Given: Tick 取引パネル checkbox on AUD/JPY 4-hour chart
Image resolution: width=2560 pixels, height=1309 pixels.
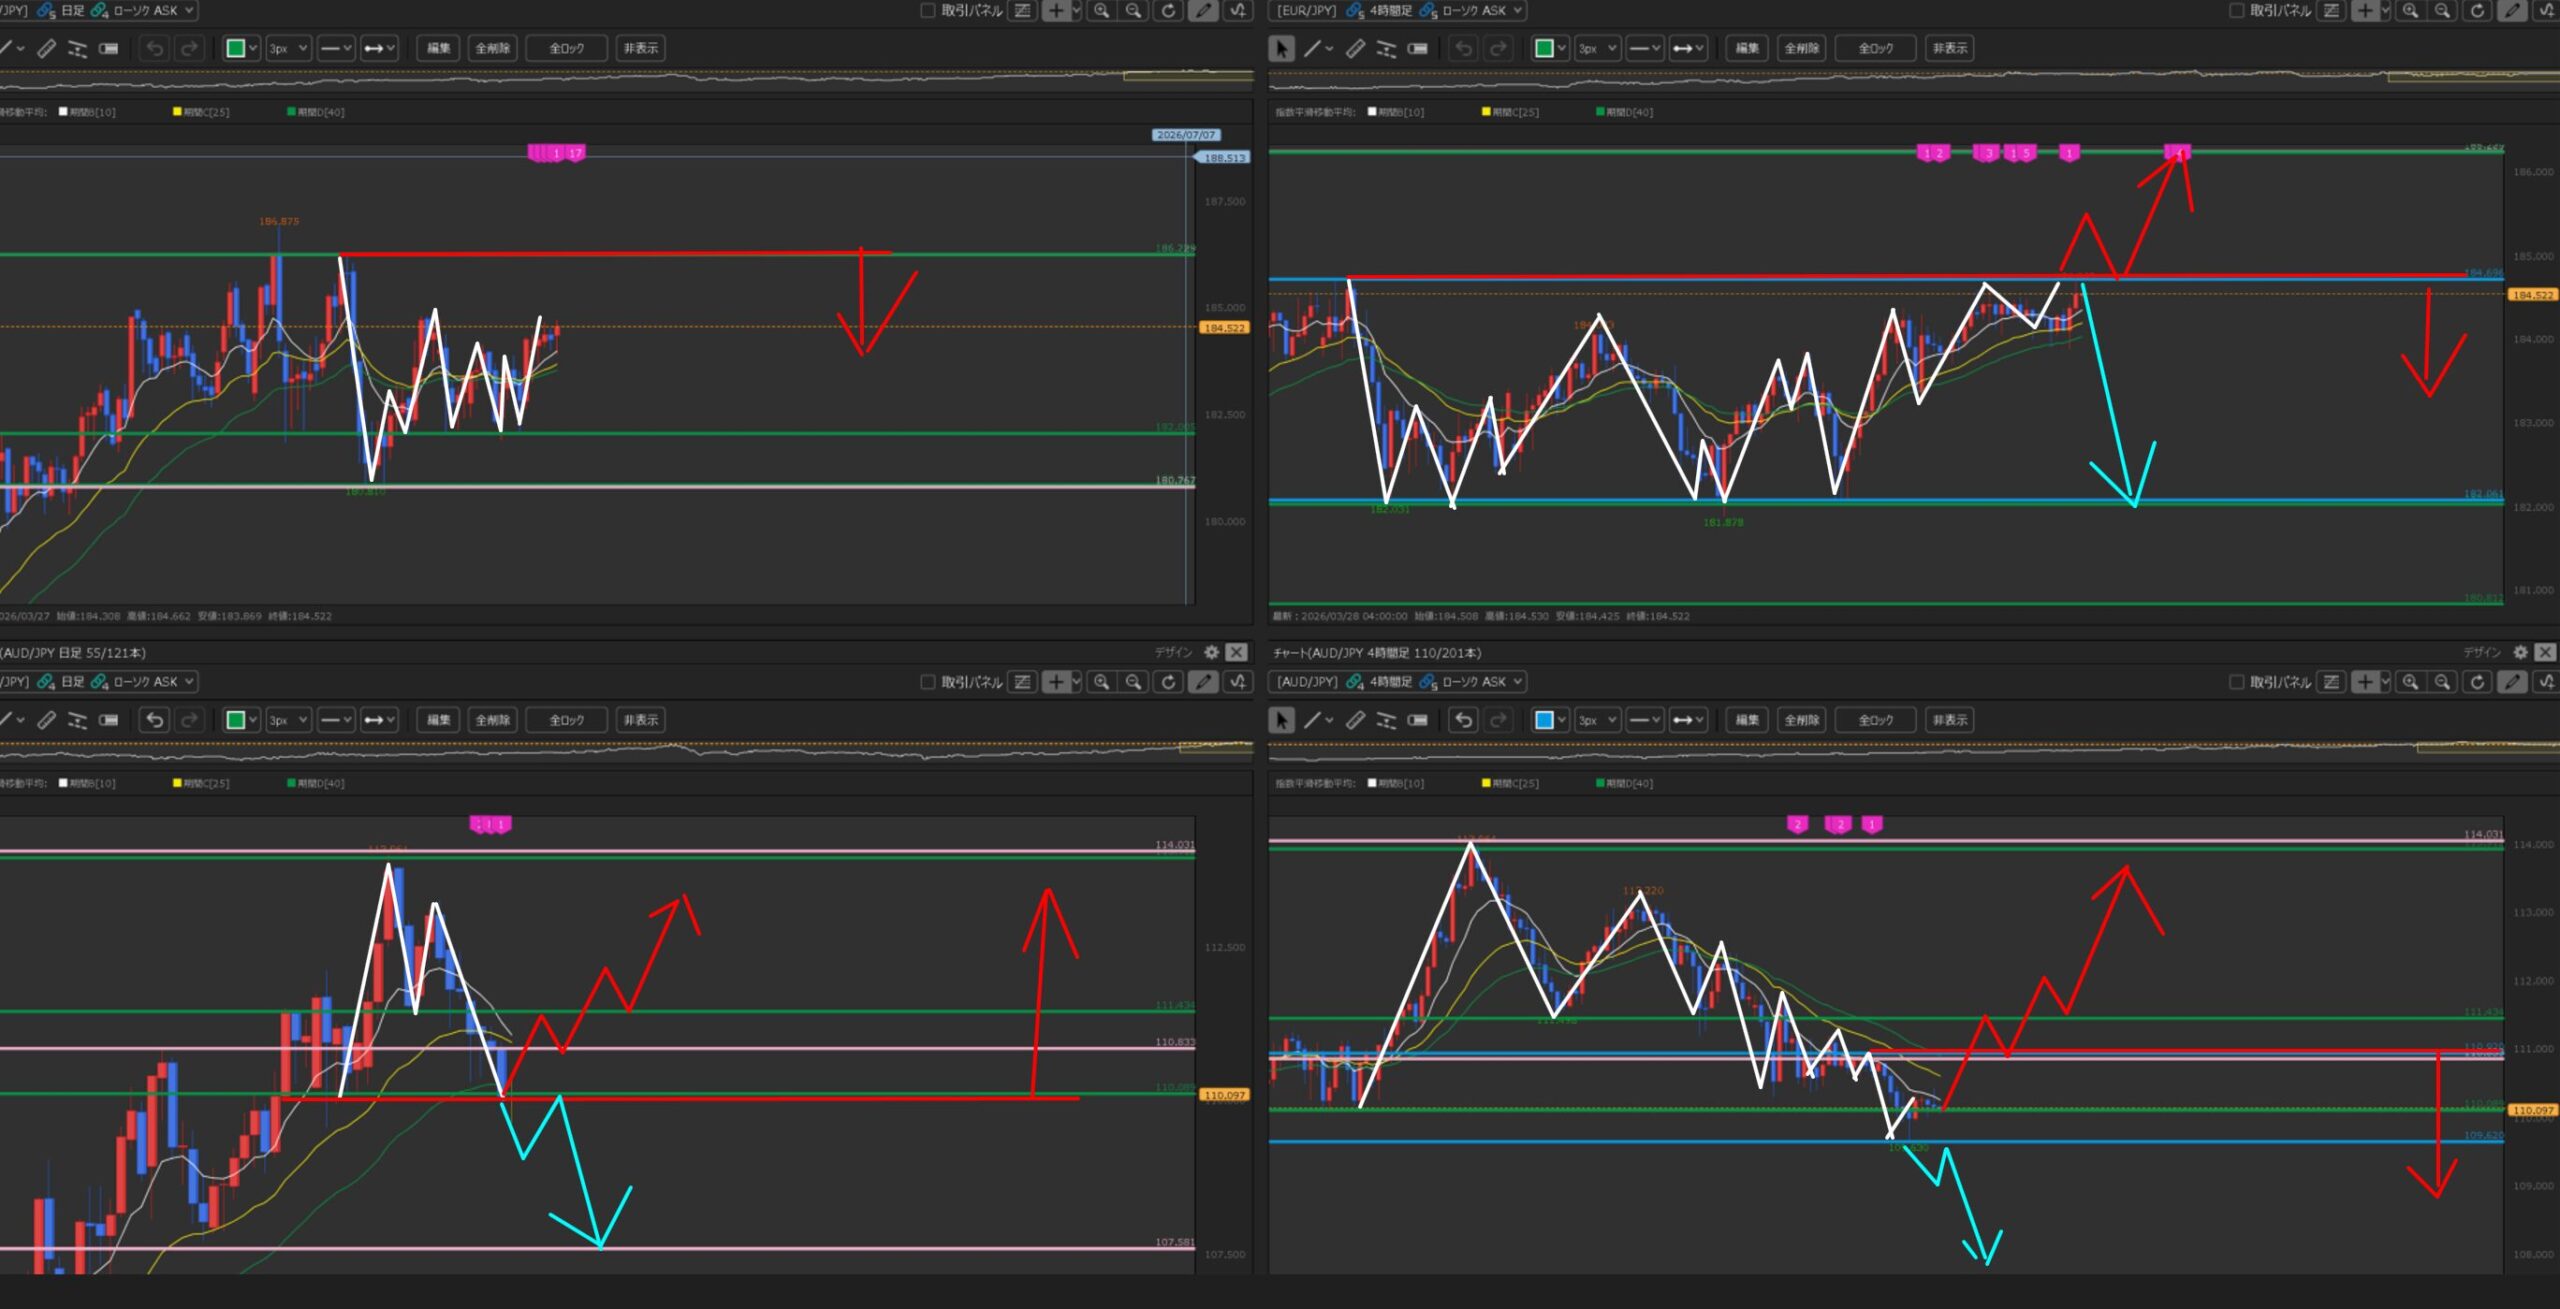Looking at the screenshot, I should [x=2237, y=682].
